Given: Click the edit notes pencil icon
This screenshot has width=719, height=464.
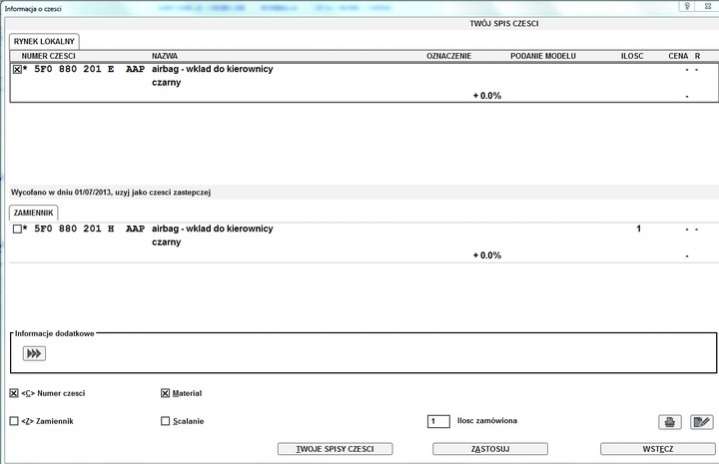Looking at the screenshot, I should (x=701, y=422).
